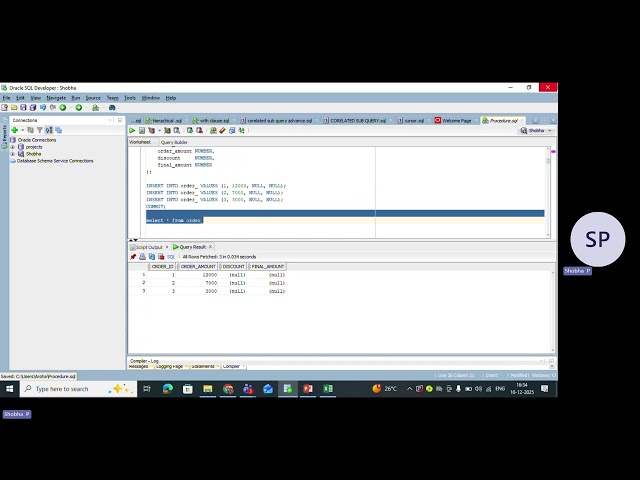Click the Undo icon in main toolbar
The width and height of the screenshot is (640, 480).
click(x=43, y=108)
